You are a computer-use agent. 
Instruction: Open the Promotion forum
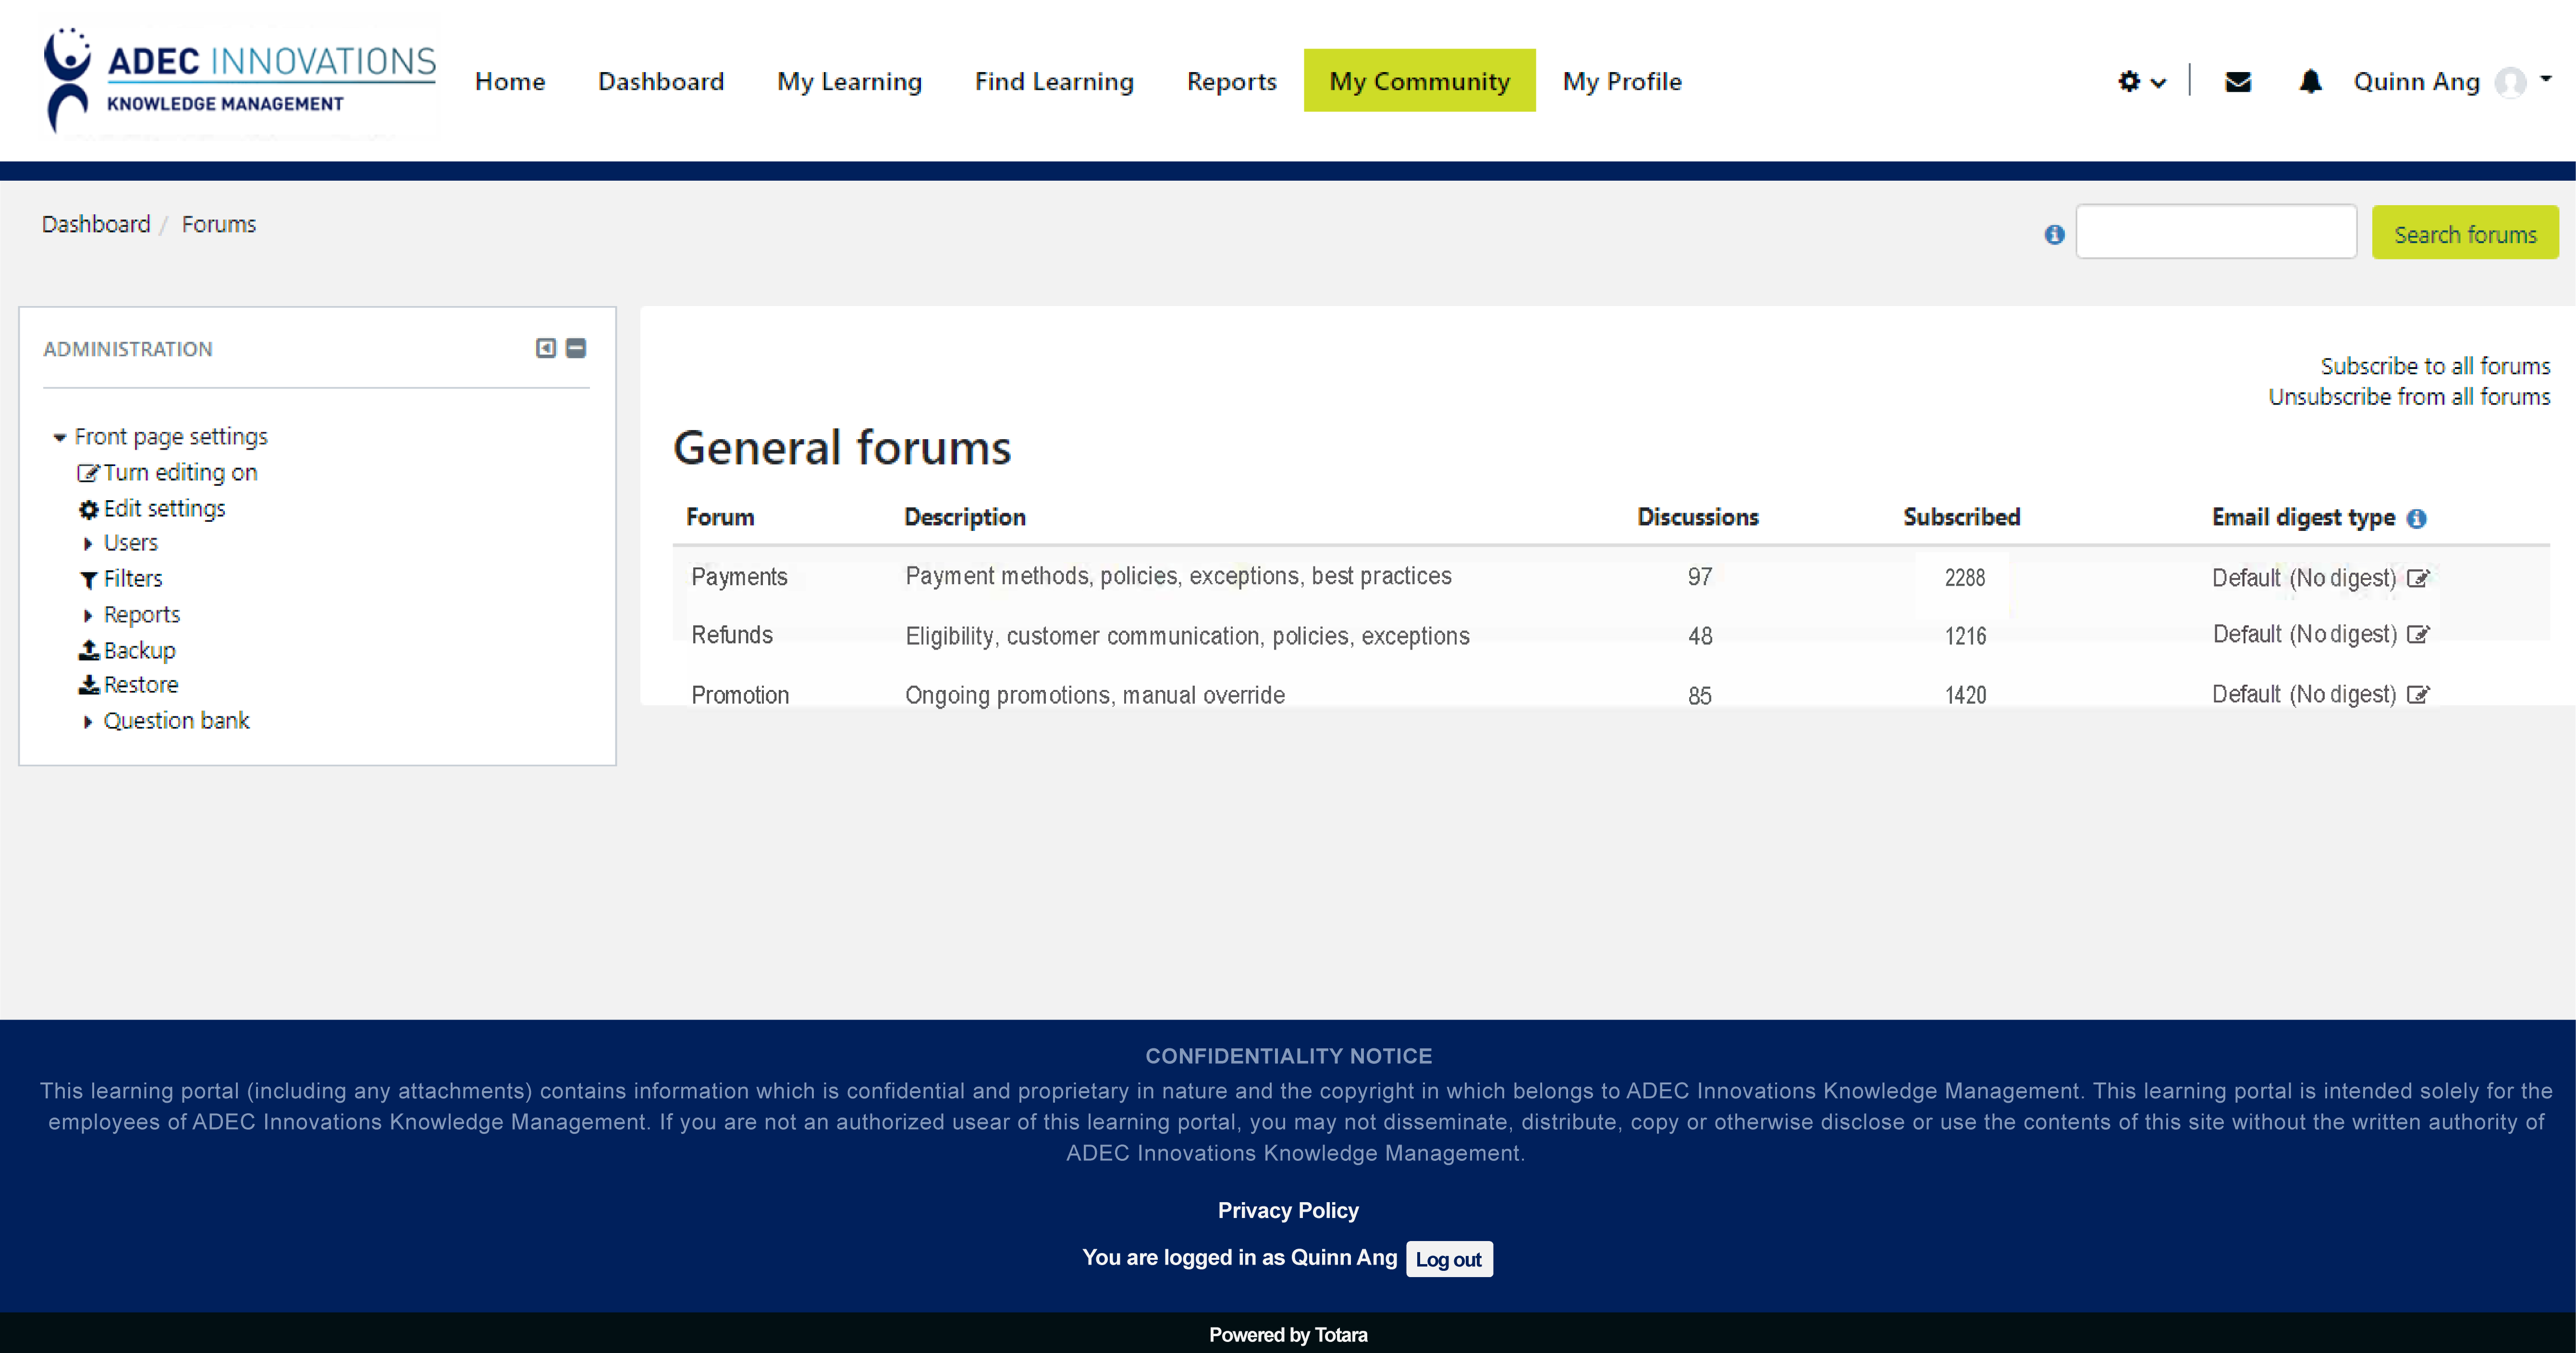tap(740, 695)
